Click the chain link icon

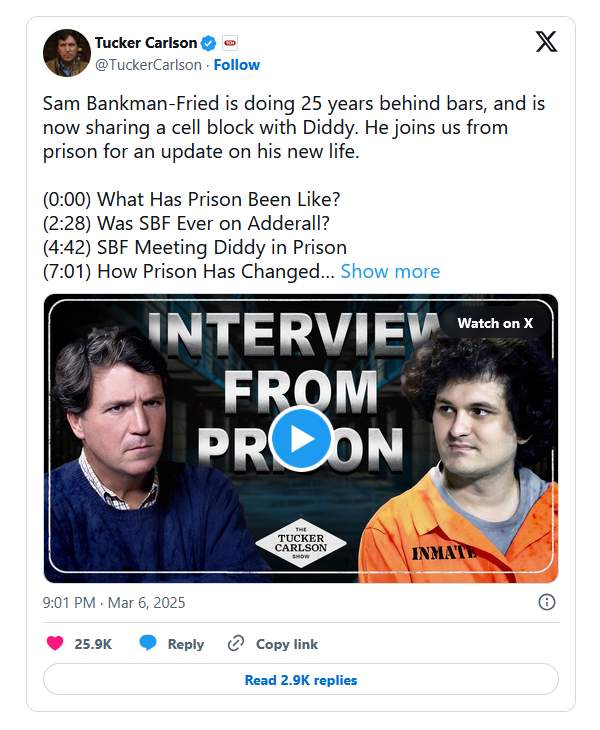[x=236, y=643]
